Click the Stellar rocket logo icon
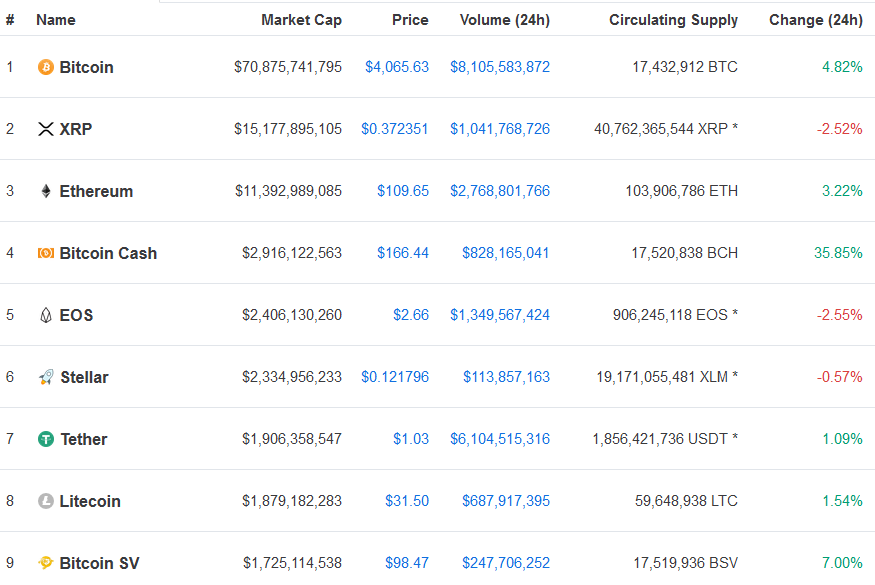This screenshot has height=585, width=875. click(x=46, y=377)
